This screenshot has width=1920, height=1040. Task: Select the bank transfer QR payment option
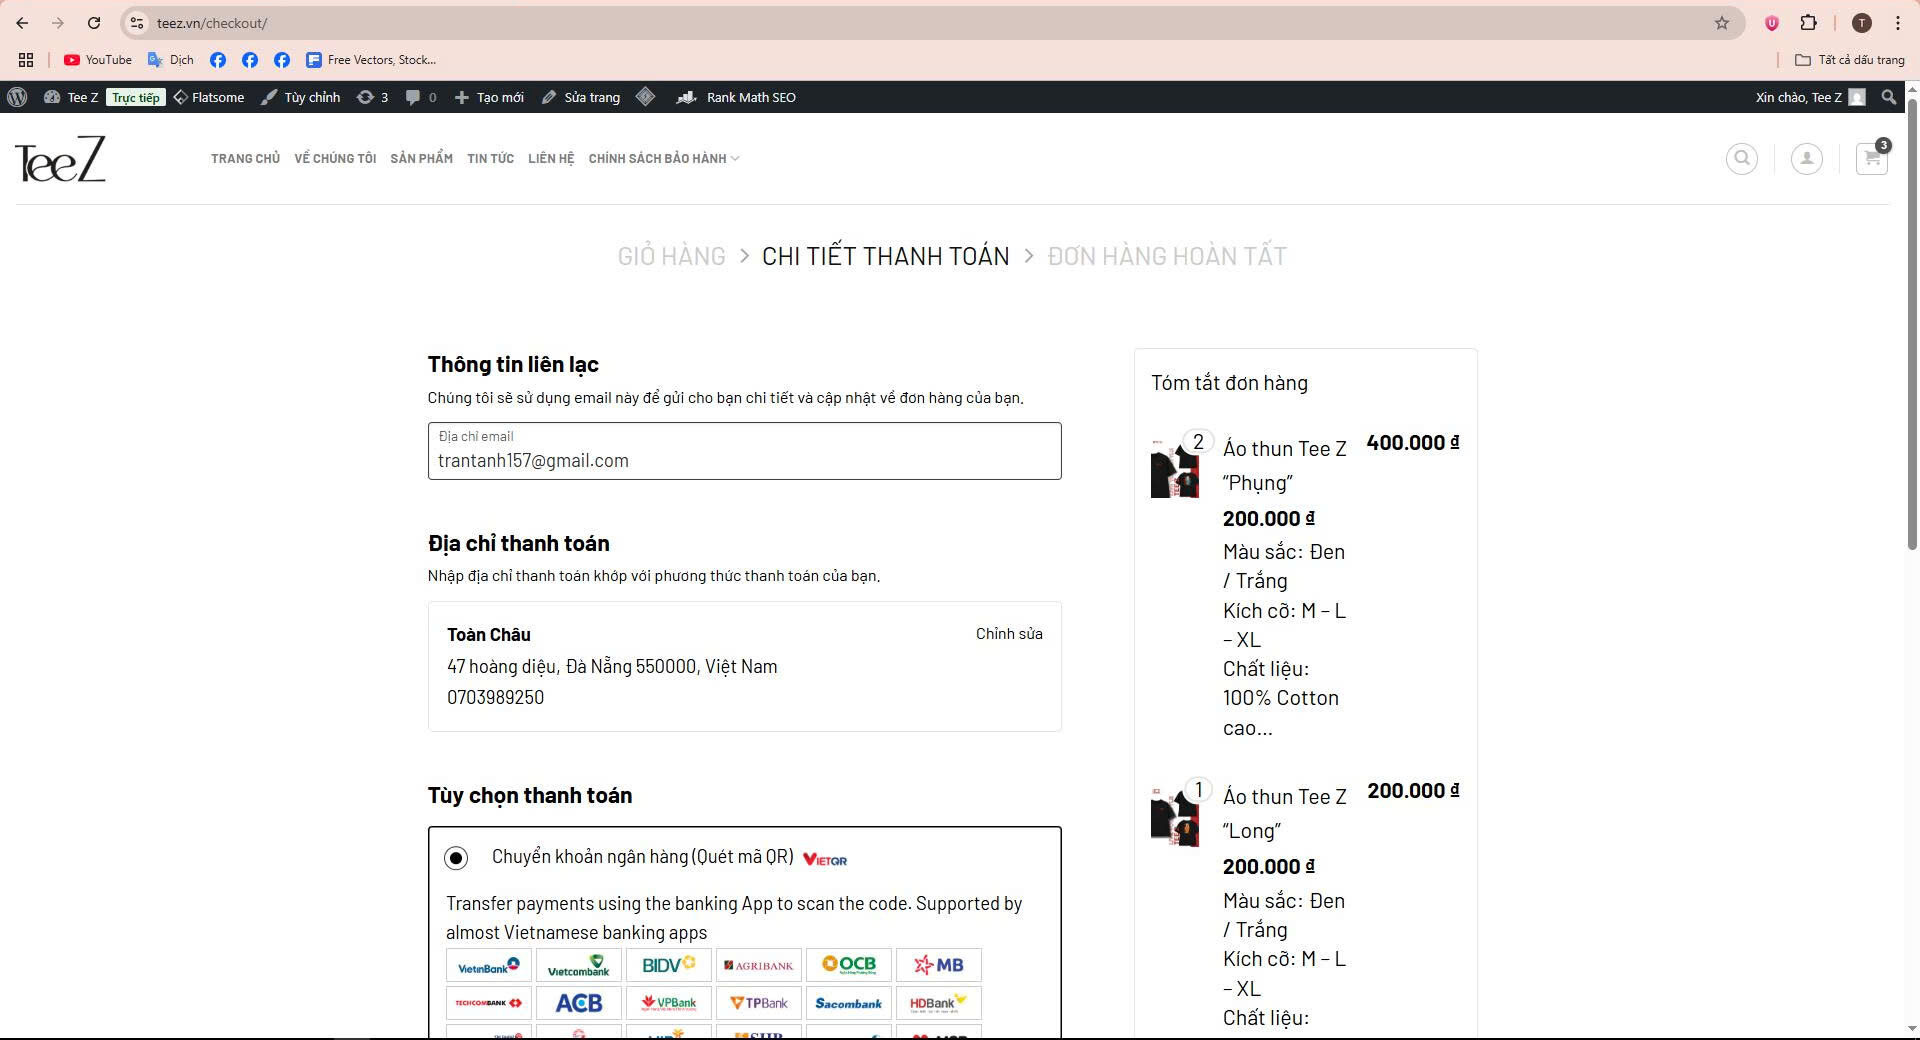456,858
